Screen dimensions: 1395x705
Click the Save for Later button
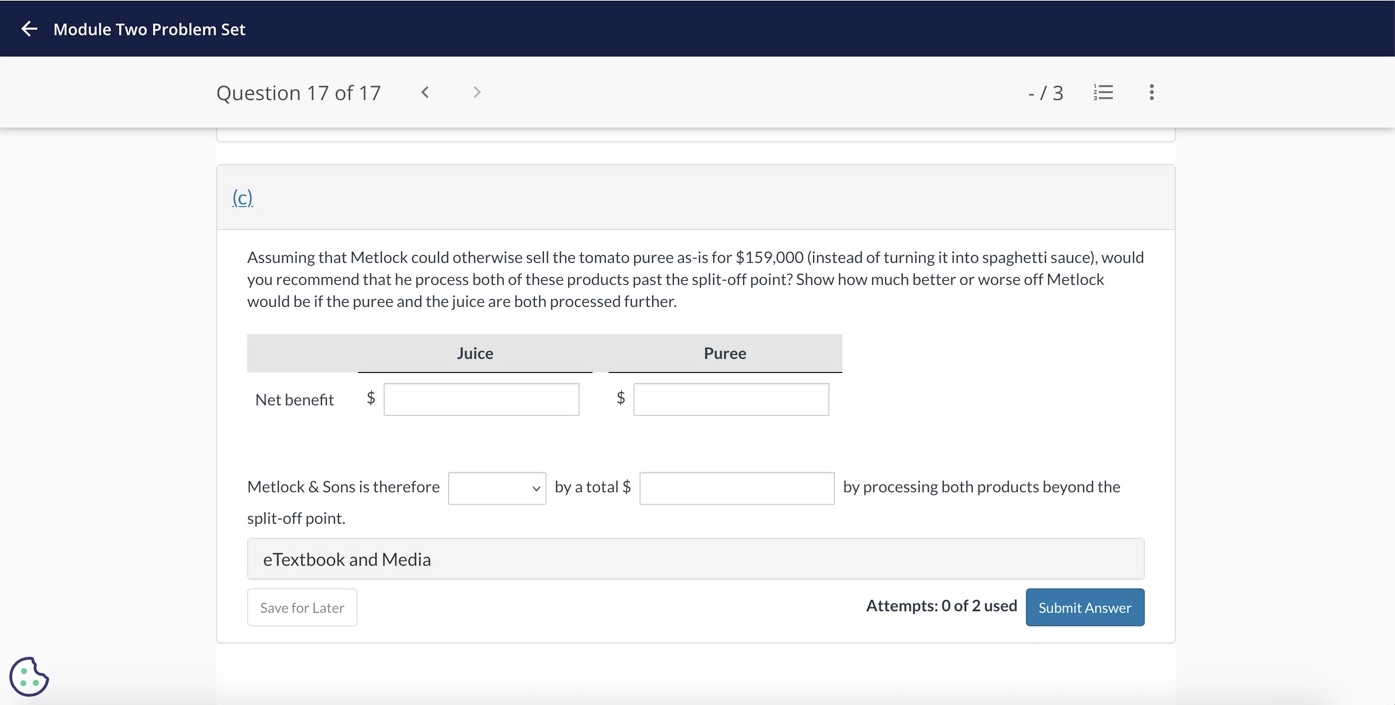click(302, 607)
